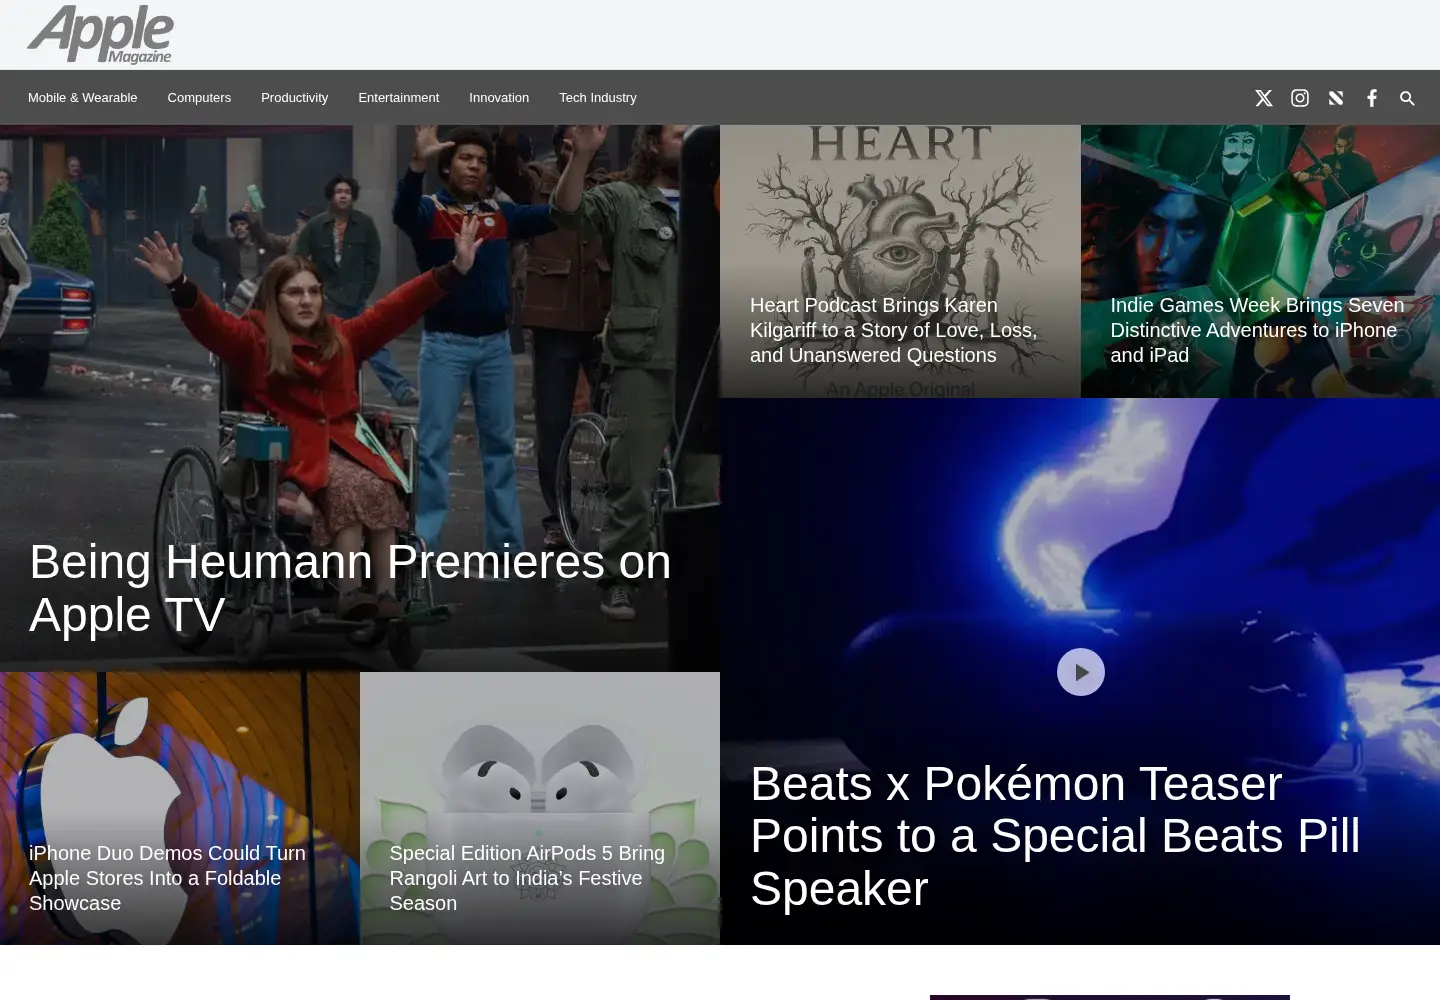Viewport: 1440px width, 1000px height.
Task: Open the Apple News icon in header
Action: click(x=1336, y=98)
